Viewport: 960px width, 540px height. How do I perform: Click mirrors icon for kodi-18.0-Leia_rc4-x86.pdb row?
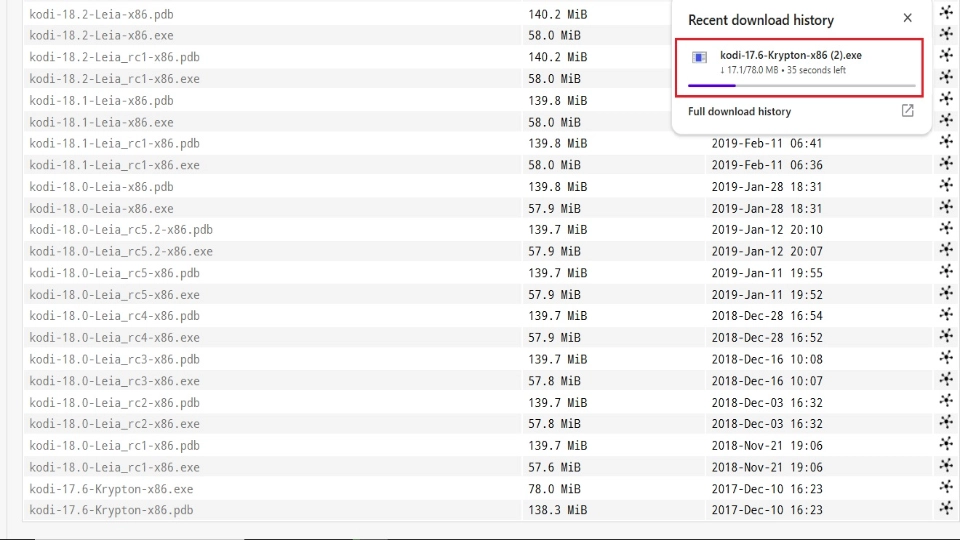click(x=947, y=314)
